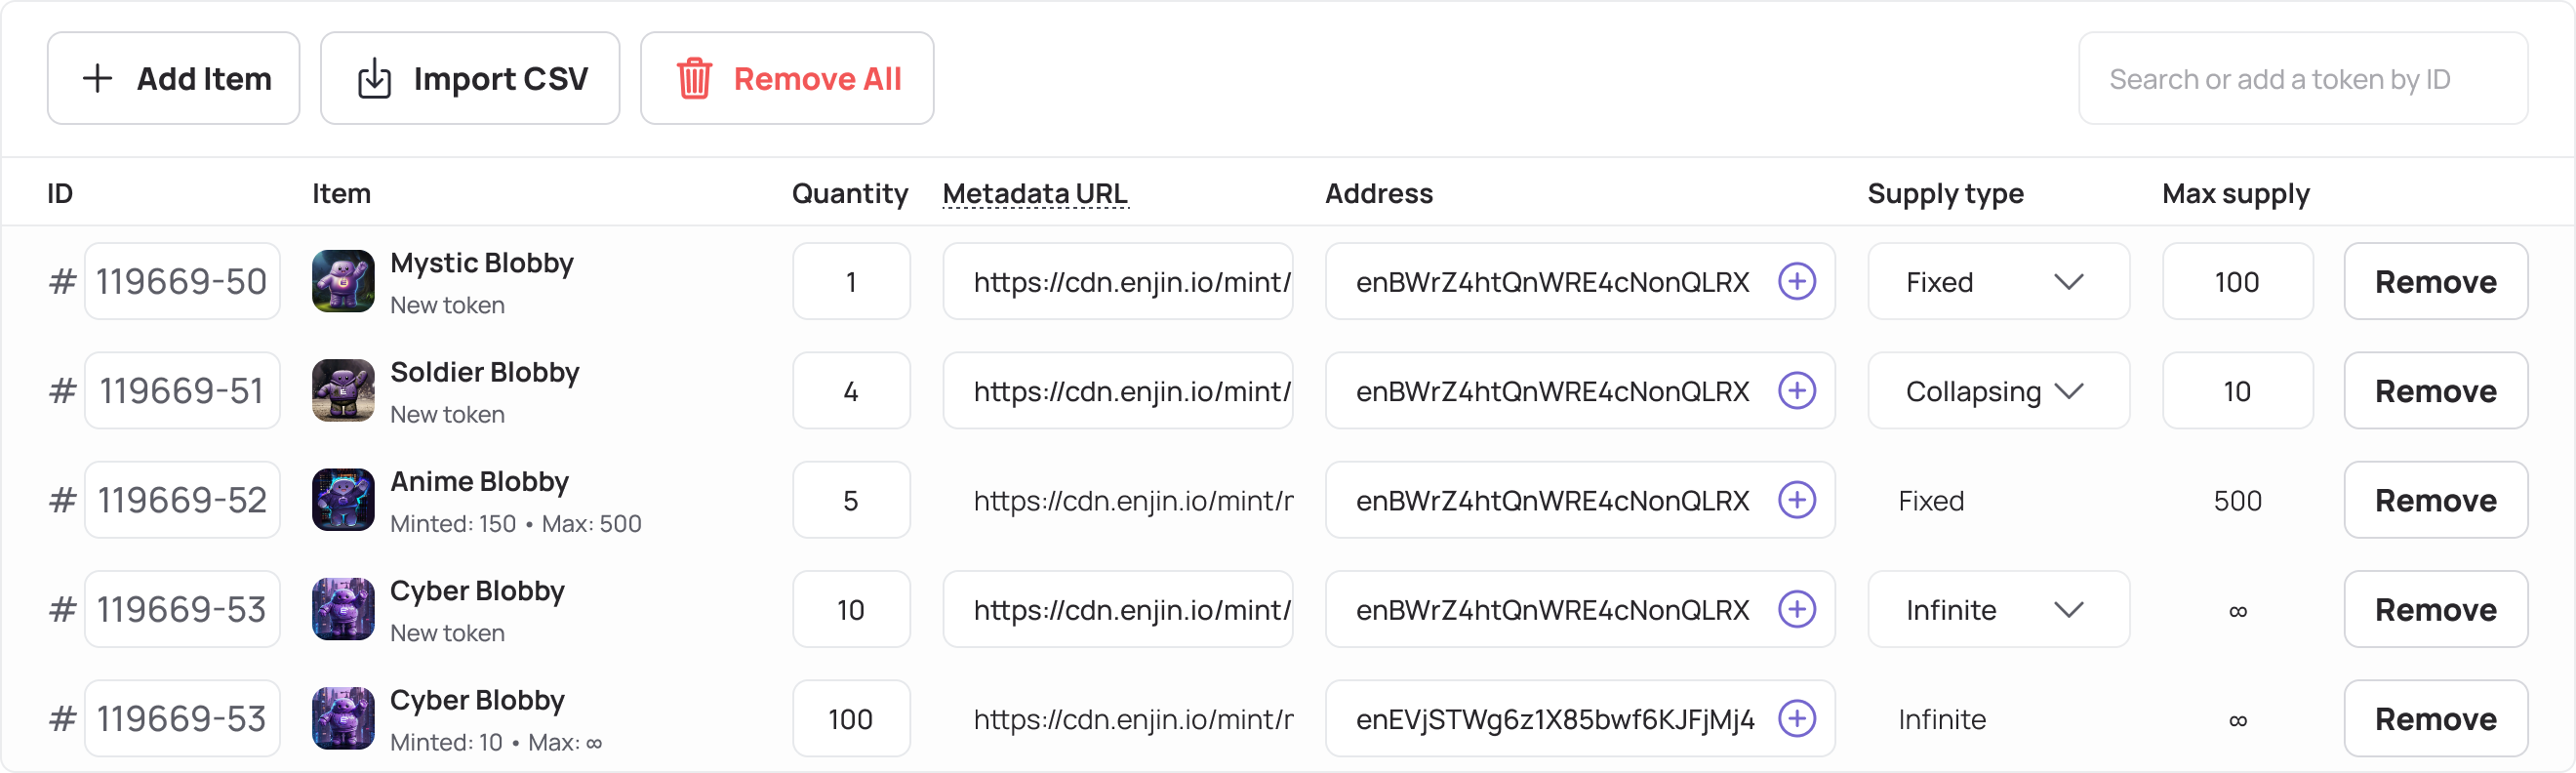Remove the Mystic Blobby row

[x=2435, y=282]
